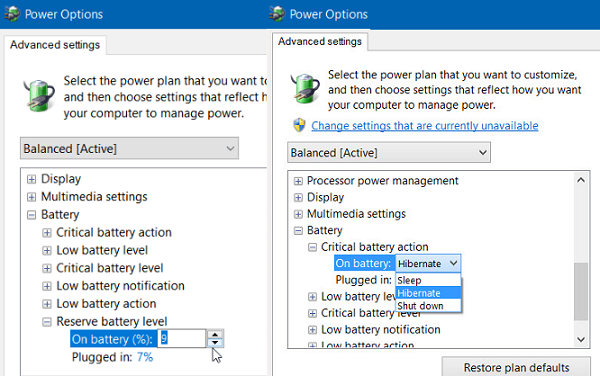Viewport: 600px width, 376px height.
Task: Select the Advanced settings tab in right window
Action: 320,41
